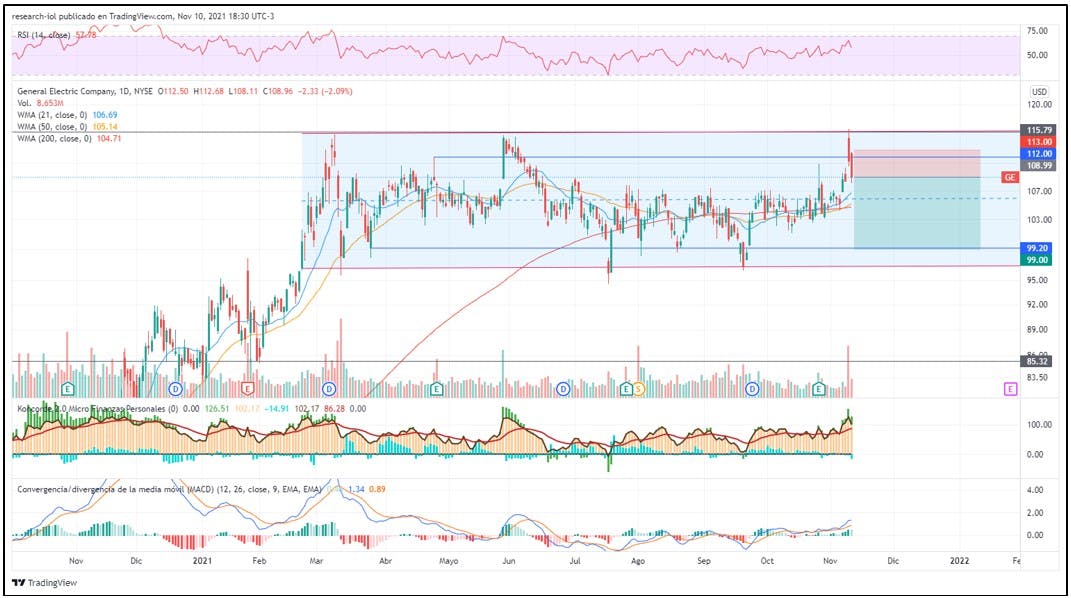Click the green E earnings marker below November 2020
This screenshot has height=598, width=1071.
(68, 389)
